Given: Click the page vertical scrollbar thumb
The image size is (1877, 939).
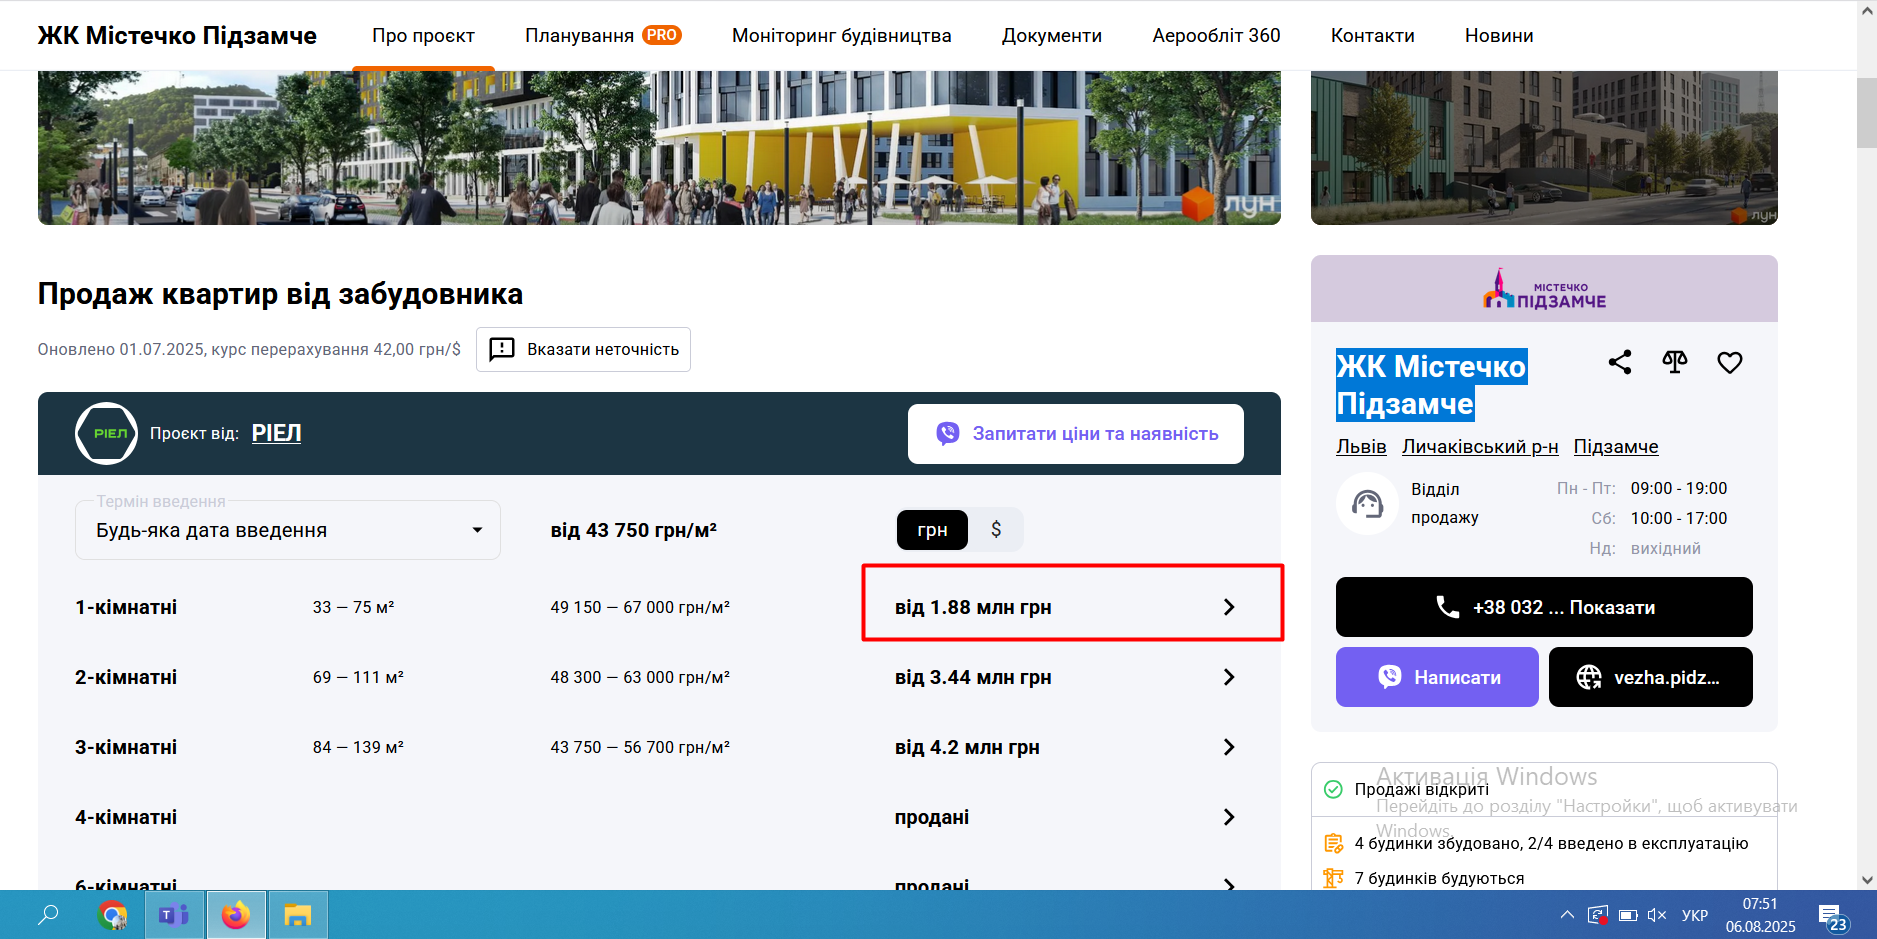Looking at the screenshot, I should pos(1867,112).
